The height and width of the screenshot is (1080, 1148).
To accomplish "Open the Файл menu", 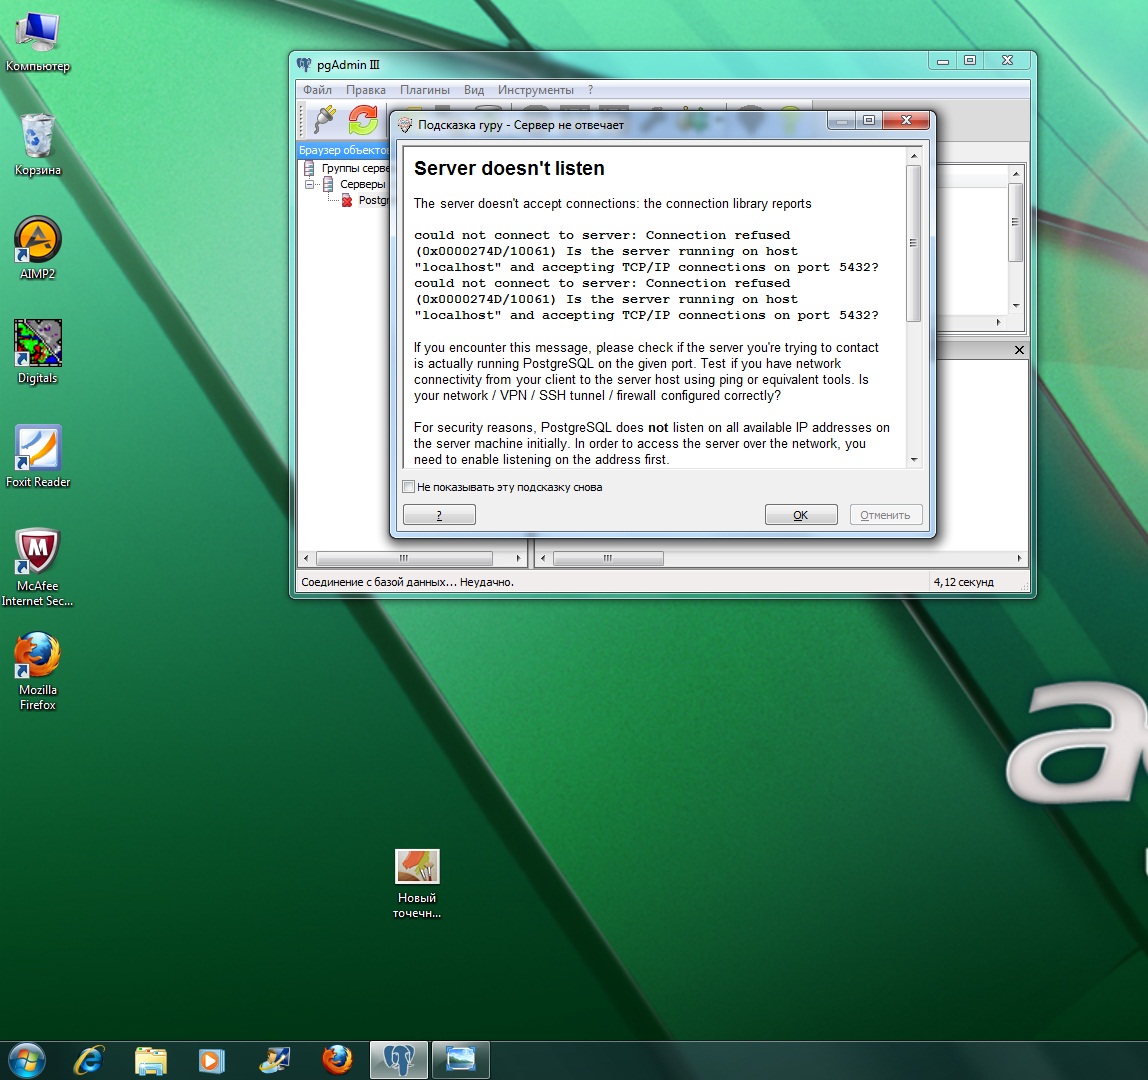I will (317, 90).
